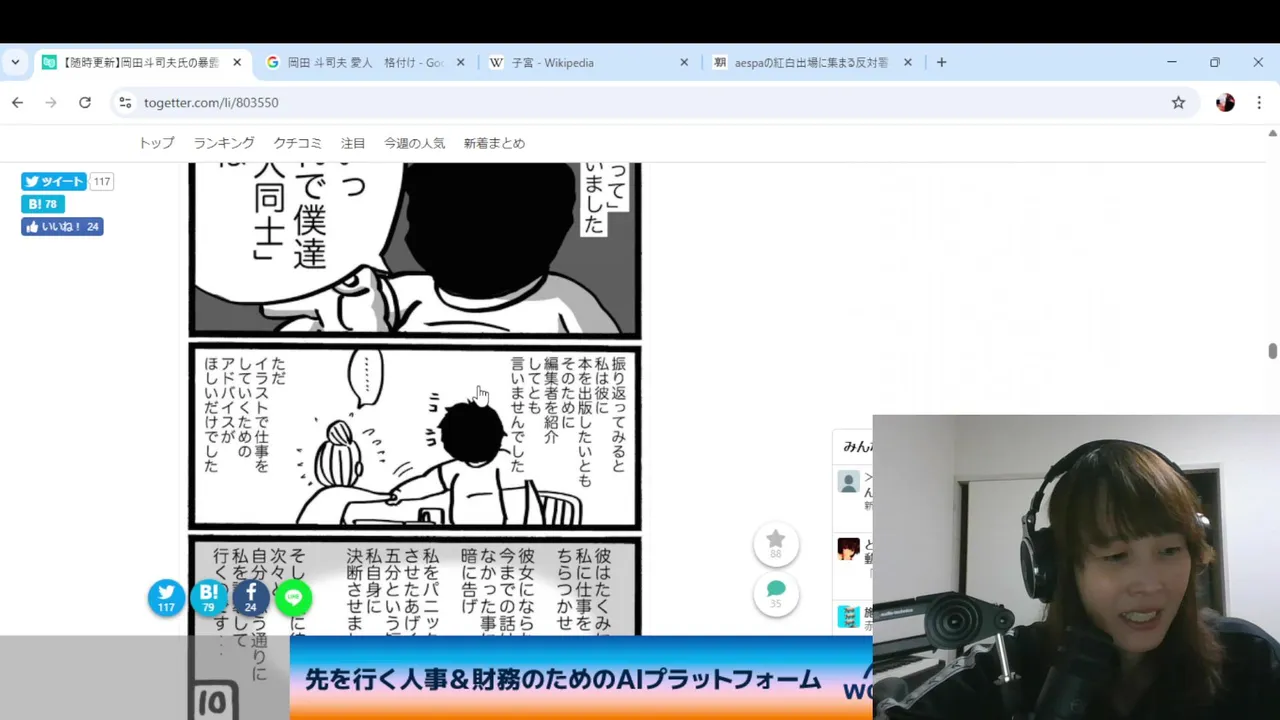
Task: View site information for togetter.com
Action: click(x=125, y=102)
